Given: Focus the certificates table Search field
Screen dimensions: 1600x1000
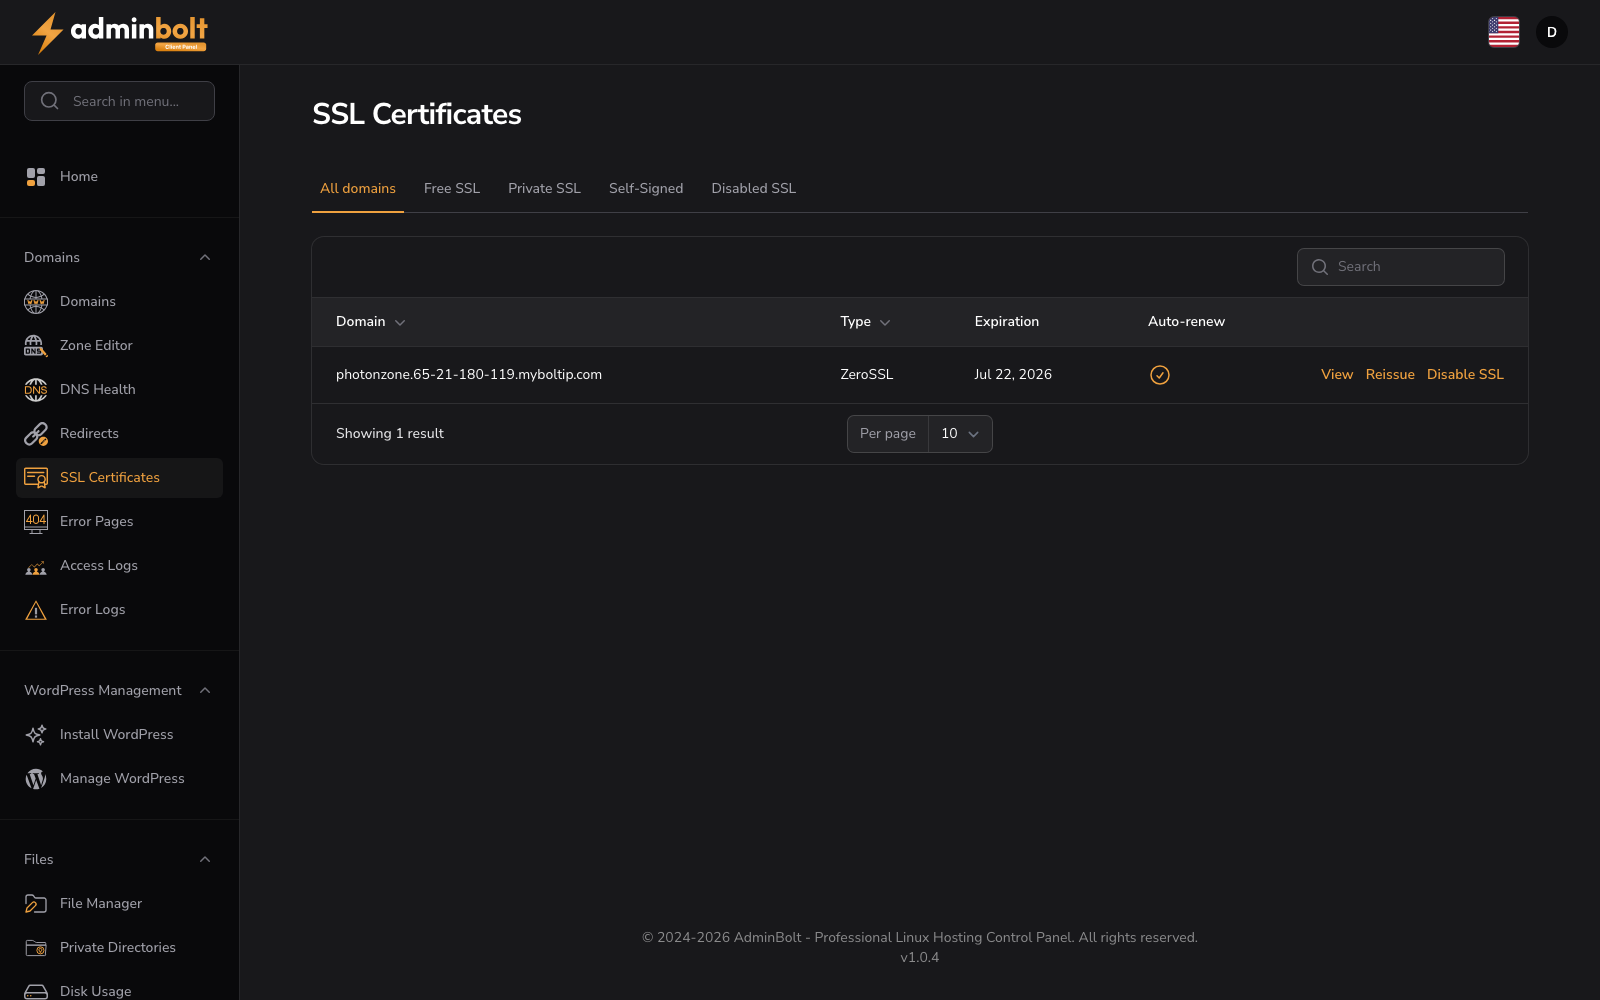Looking at the screenshot, I should (x=1400, y=267).
